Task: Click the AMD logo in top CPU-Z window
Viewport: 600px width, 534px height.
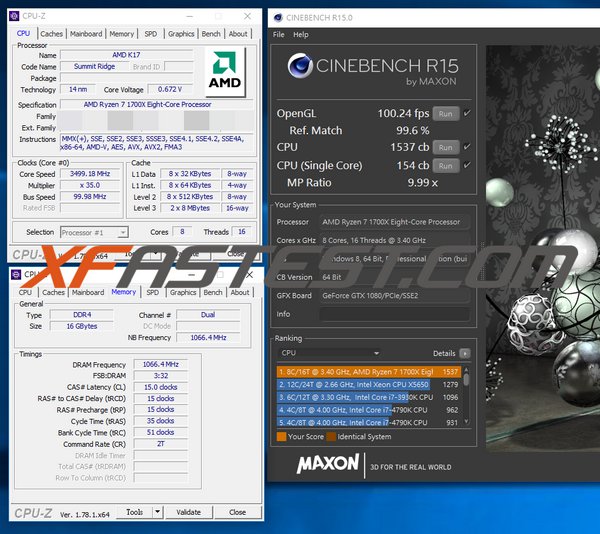Action: point(225,72)
